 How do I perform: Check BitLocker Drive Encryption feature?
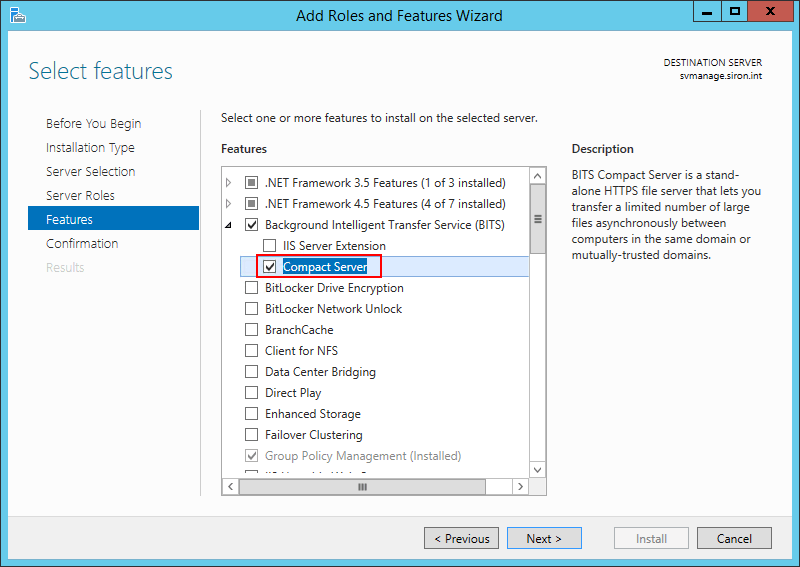tap(252, 288)
